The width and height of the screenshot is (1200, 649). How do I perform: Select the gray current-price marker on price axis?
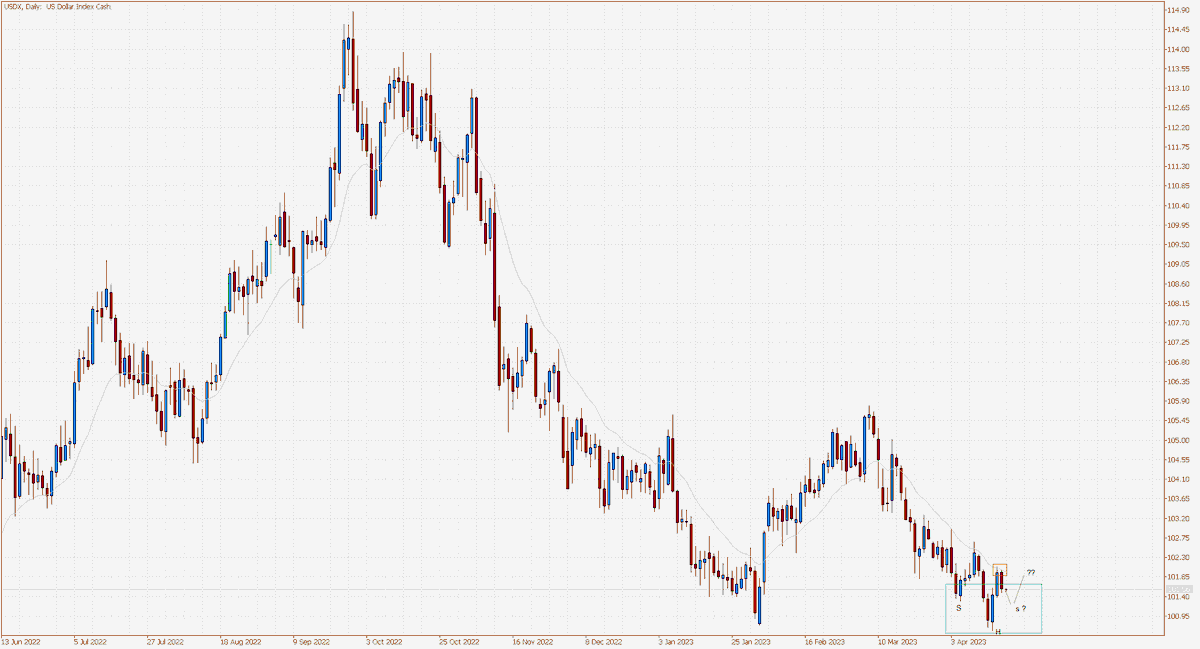(x=1178, y=589)
